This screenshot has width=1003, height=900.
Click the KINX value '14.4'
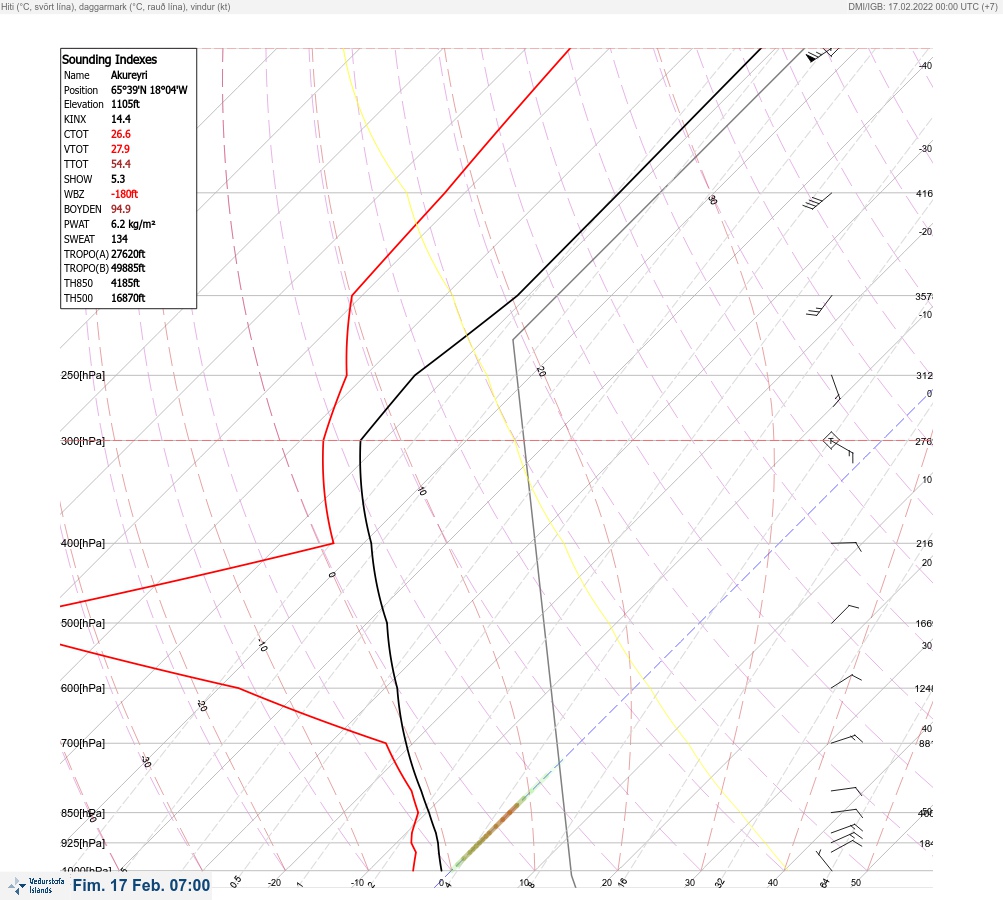tap(121, 119)
